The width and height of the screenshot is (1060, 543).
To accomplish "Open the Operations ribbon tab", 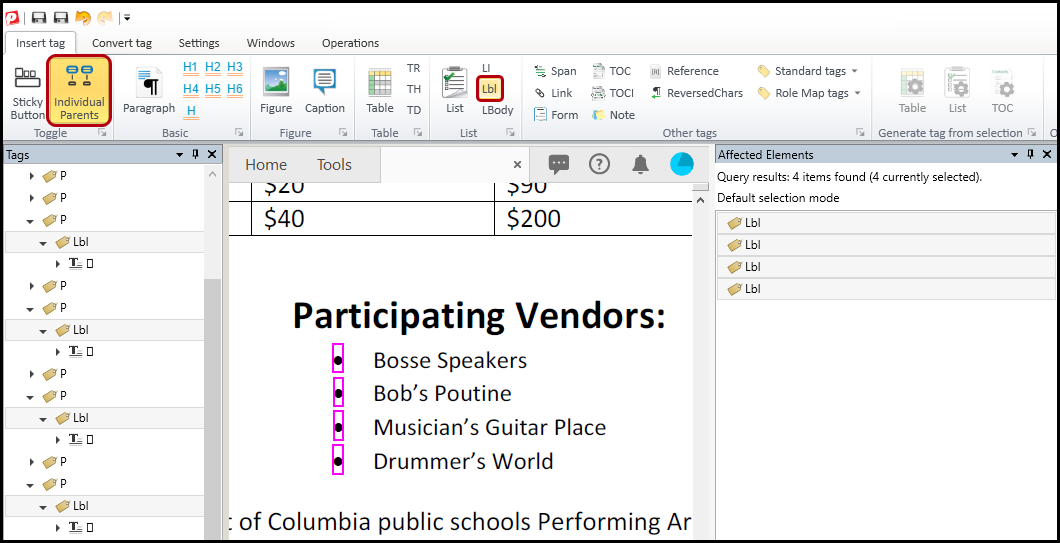I will coord(350,43).
